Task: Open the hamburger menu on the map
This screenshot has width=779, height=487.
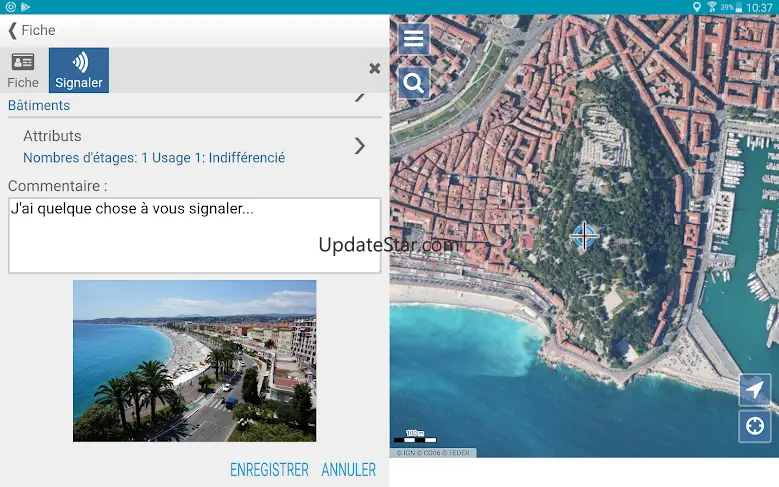Action: pos(414,40)
